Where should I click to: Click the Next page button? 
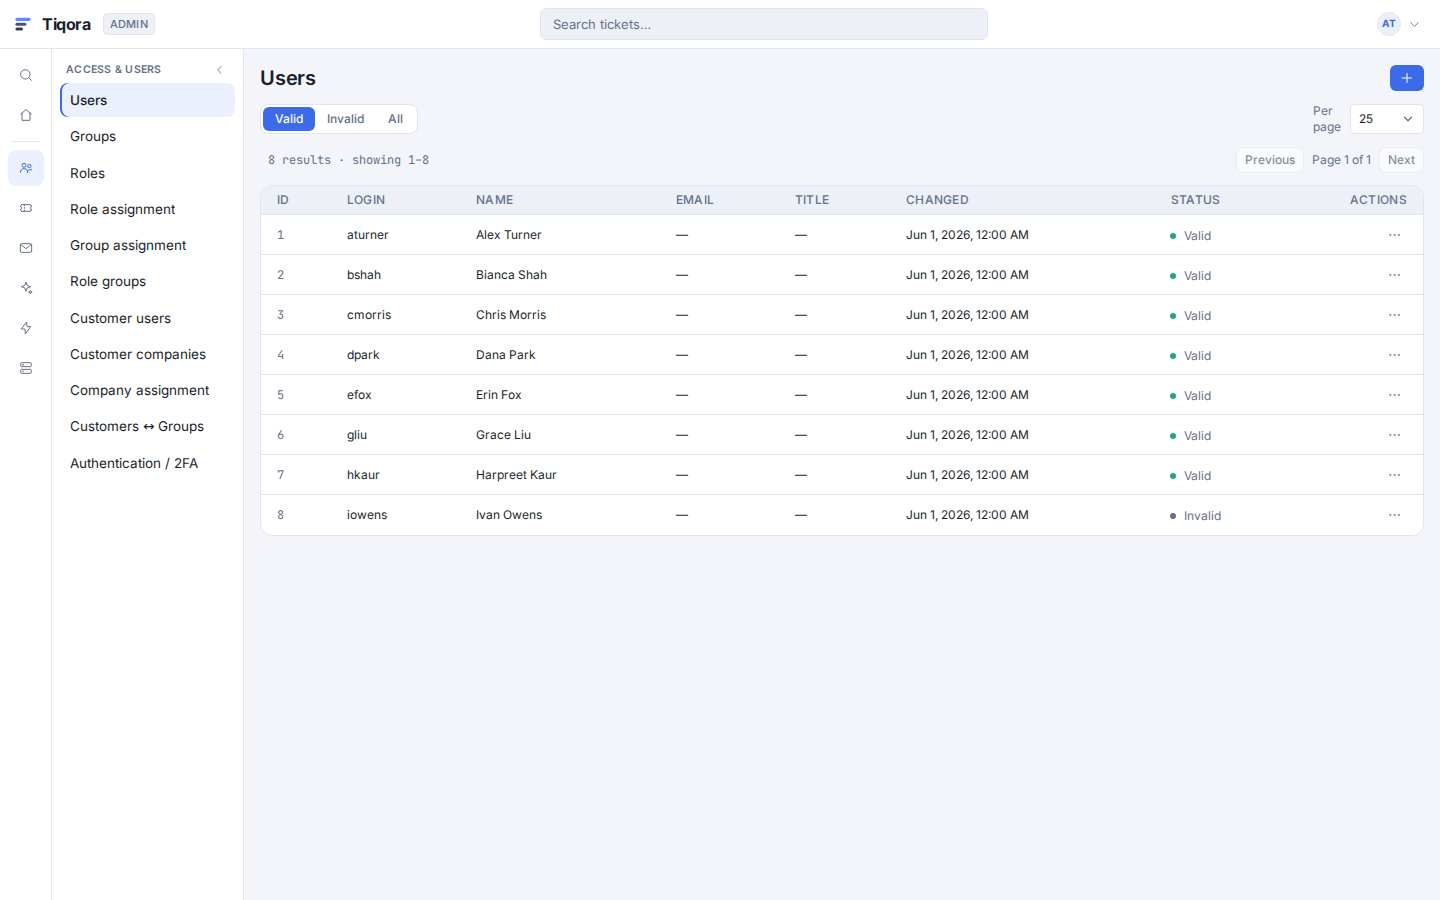(x=1401, y=160)
